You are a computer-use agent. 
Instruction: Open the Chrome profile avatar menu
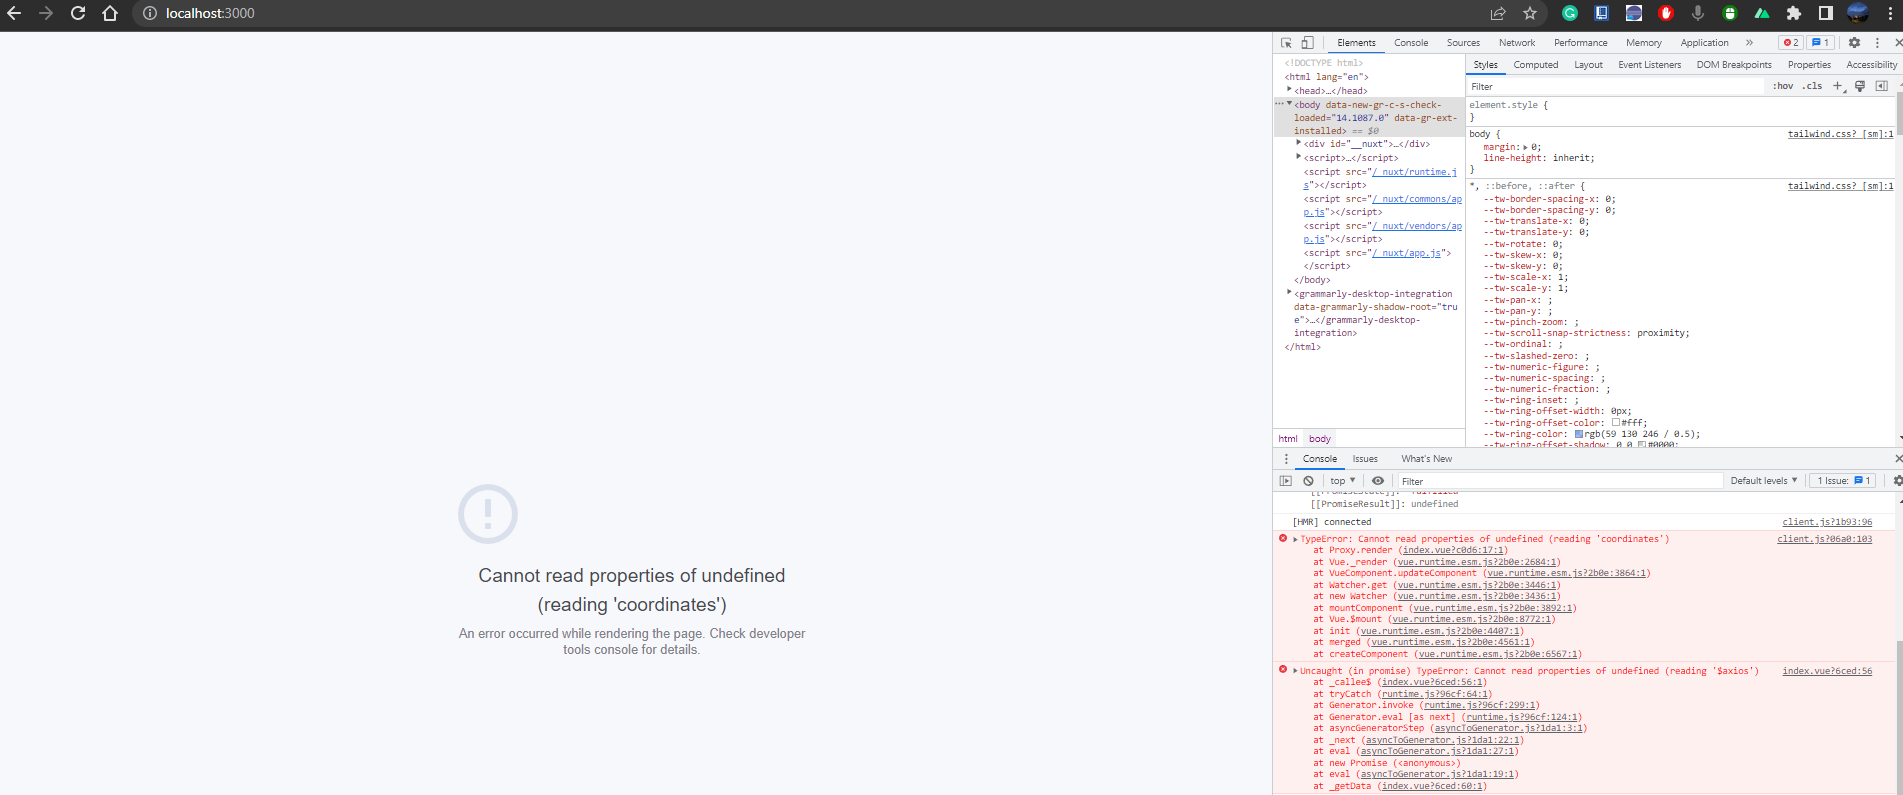click(1858, 13)
